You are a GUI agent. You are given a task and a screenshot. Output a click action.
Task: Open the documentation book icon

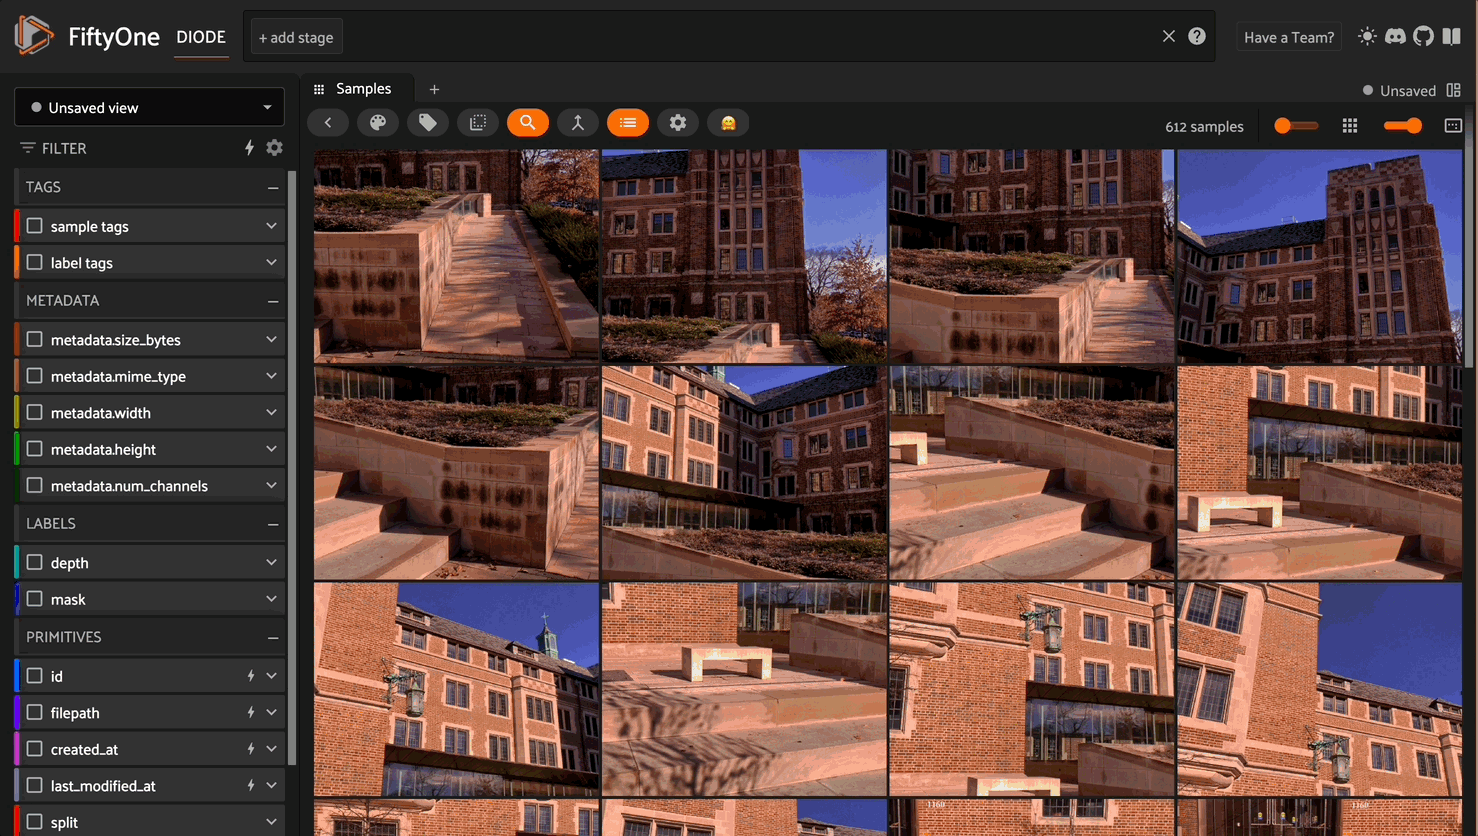click(x=1452, y=36)
